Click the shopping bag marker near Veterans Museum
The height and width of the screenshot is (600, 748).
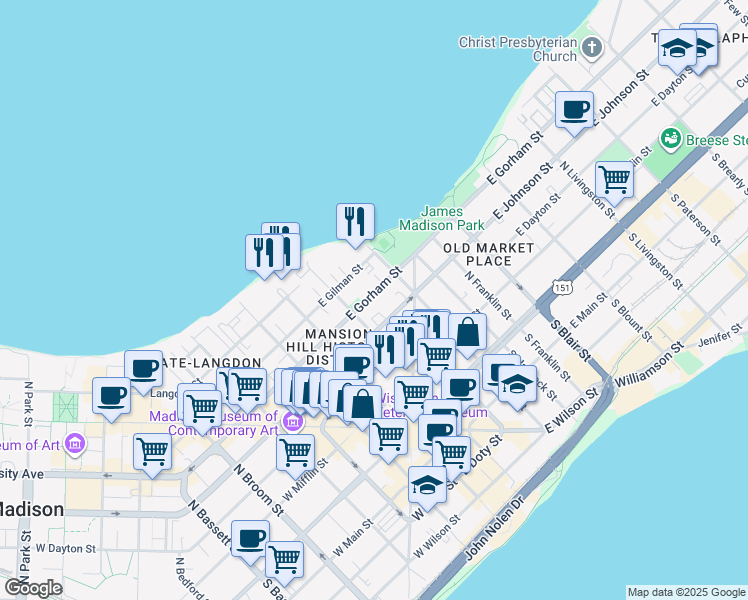362,408
